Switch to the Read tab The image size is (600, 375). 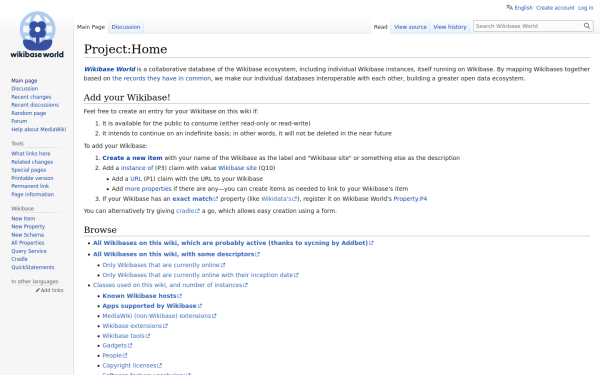coord(380,27)
